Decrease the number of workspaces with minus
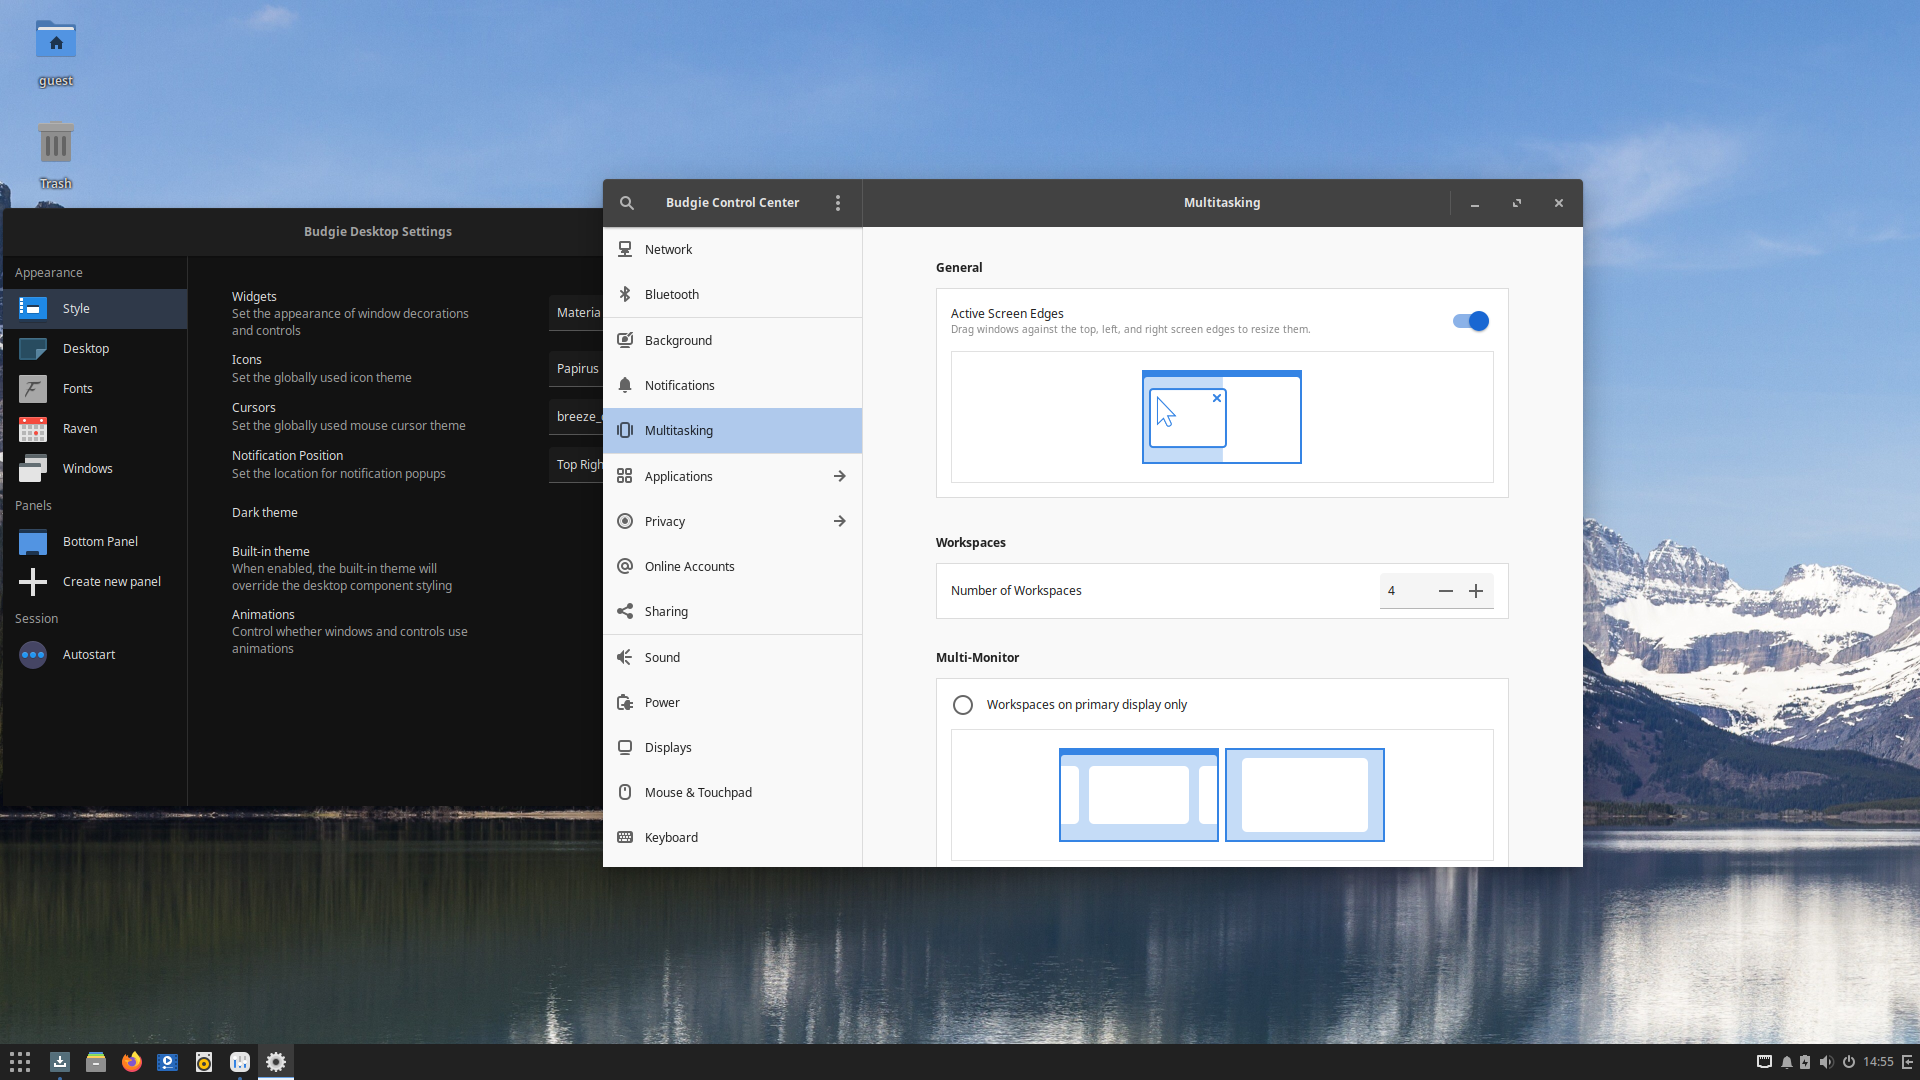1920x1080 pixels. coord(1446,591)
